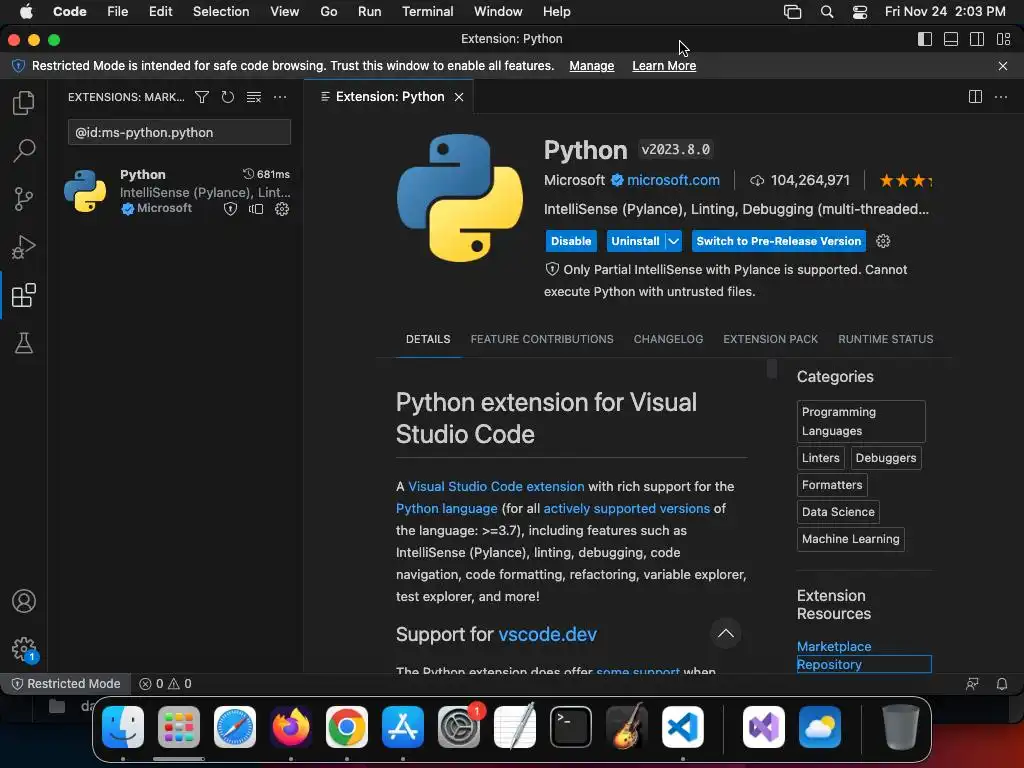Open Google Chrome from the dock

(x=347, y=727)
